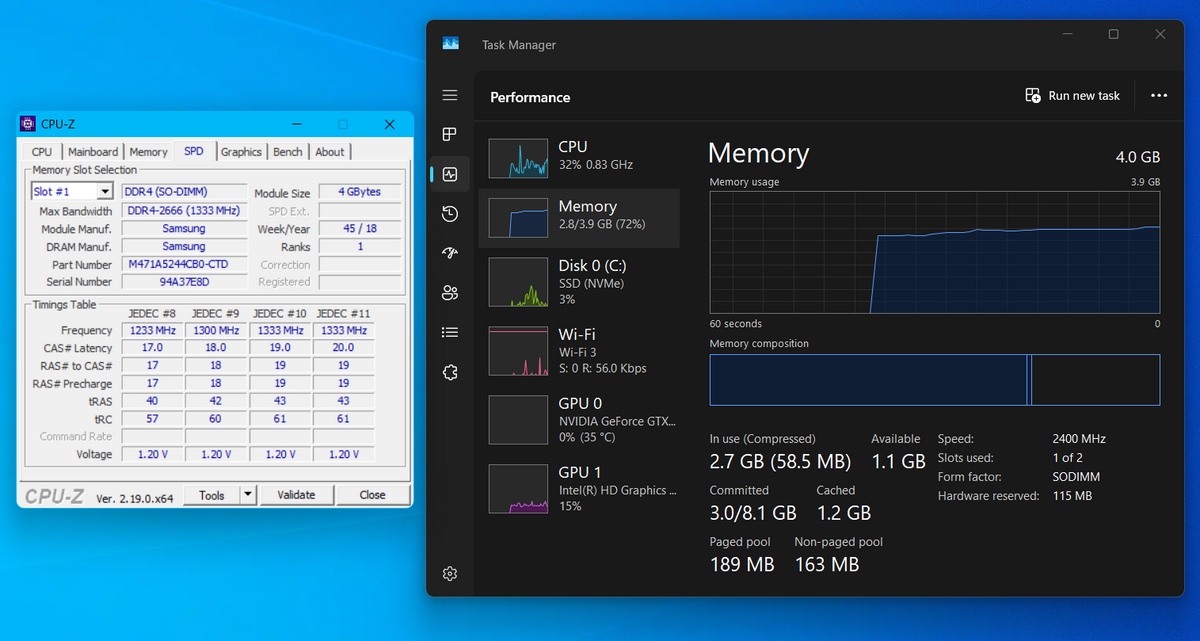
Task: Switch to the Bench tab in CPU-Z
Action: (288, 152)
